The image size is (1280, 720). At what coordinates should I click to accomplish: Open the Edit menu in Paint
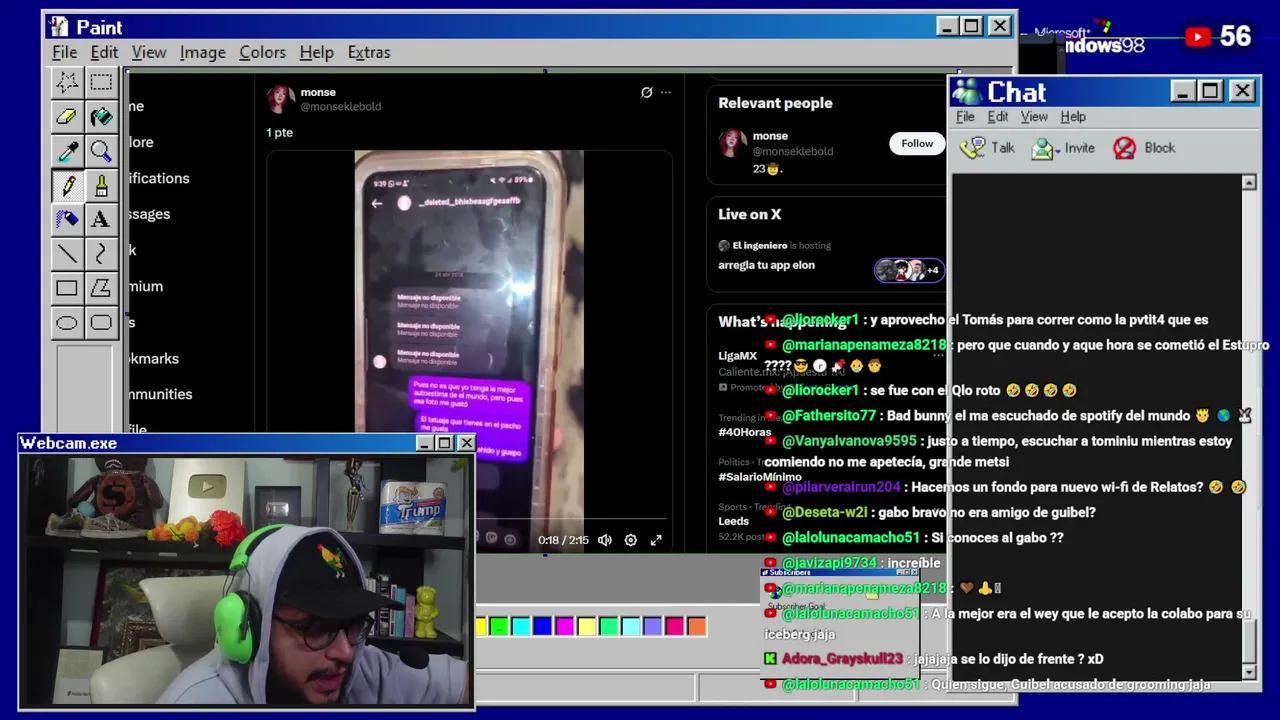pos(104,52)
